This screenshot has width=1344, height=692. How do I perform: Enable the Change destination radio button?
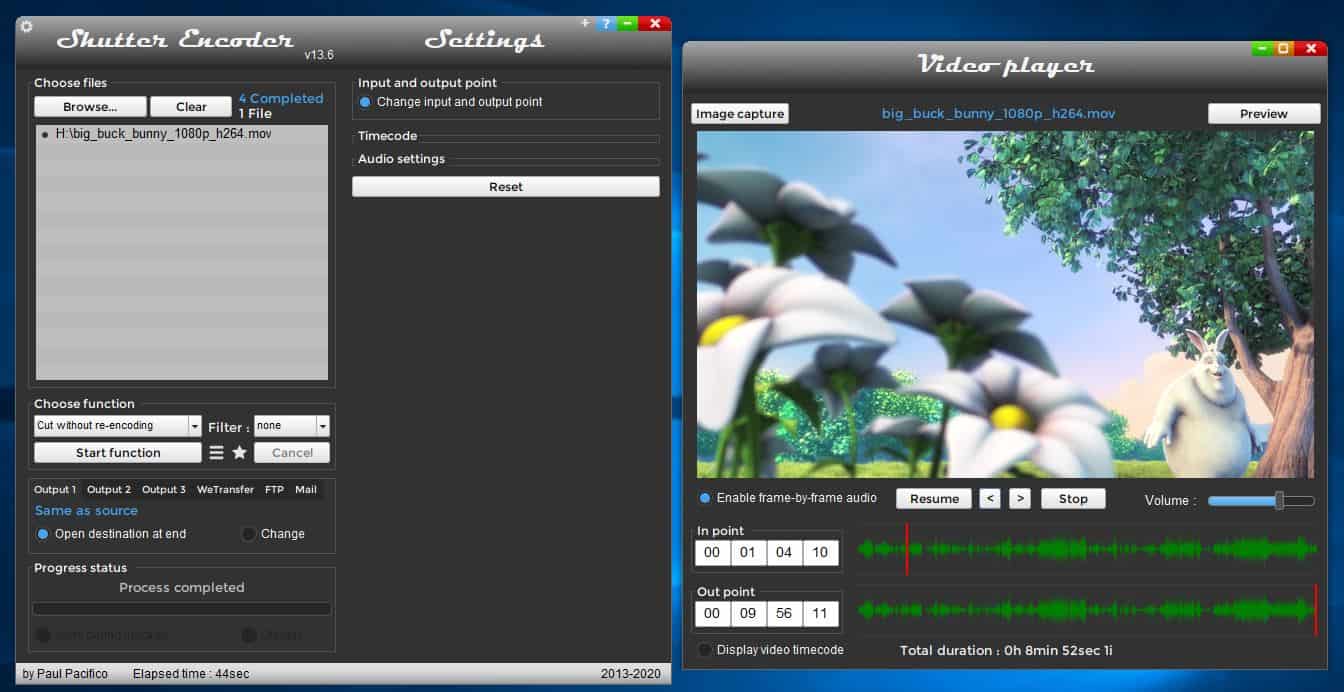click(248, 533)
